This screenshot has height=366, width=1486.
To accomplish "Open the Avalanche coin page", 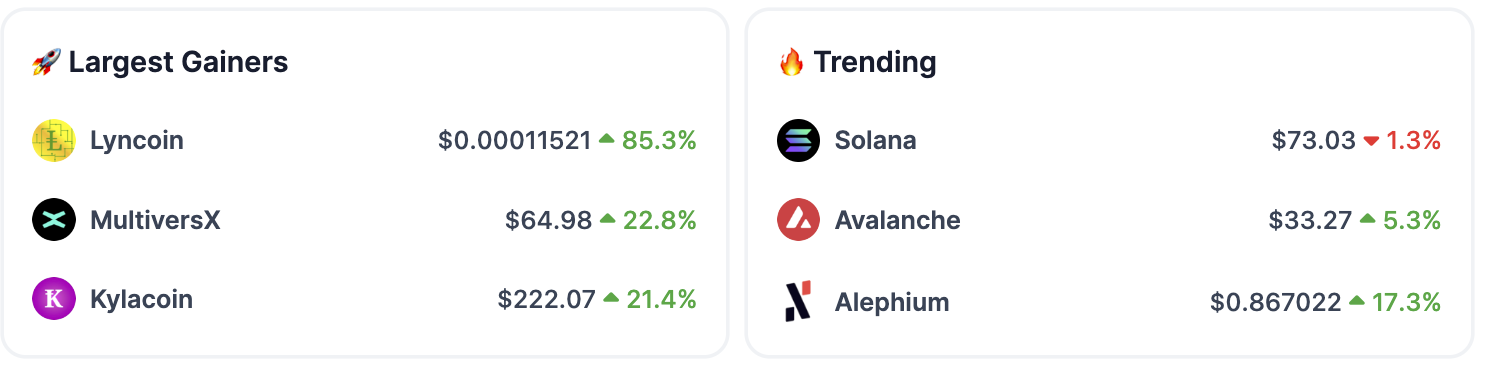I will tap(897, 220).
